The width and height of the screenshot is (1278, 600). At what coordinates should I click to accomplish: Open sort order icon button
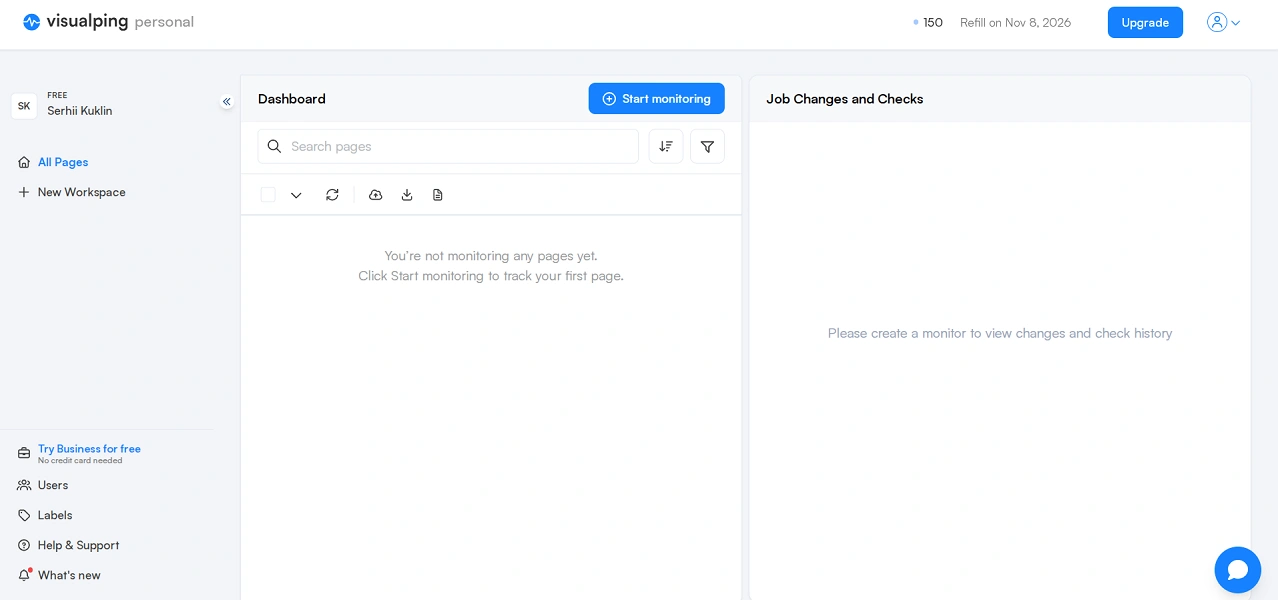coord(666,146)
